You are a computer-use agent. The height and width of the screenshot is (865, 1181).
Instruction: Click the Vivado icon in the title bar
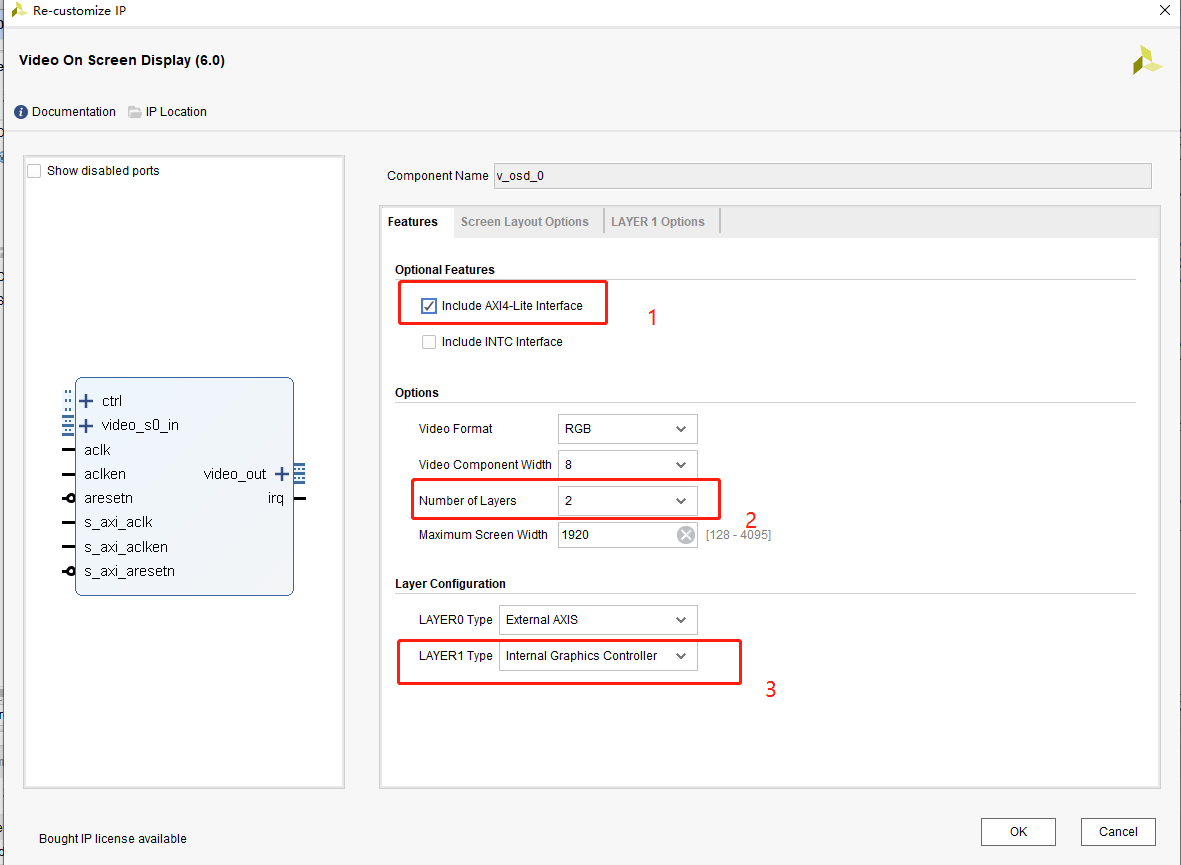[x=19, y=11]
